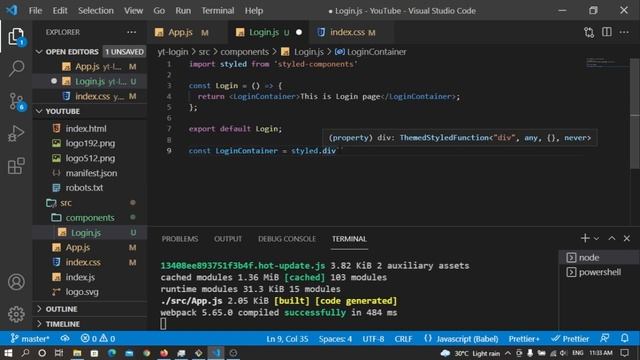Split the editor to the right
Image resolution: width=640 pixels, height=360 pixels.
coord(607,32)
